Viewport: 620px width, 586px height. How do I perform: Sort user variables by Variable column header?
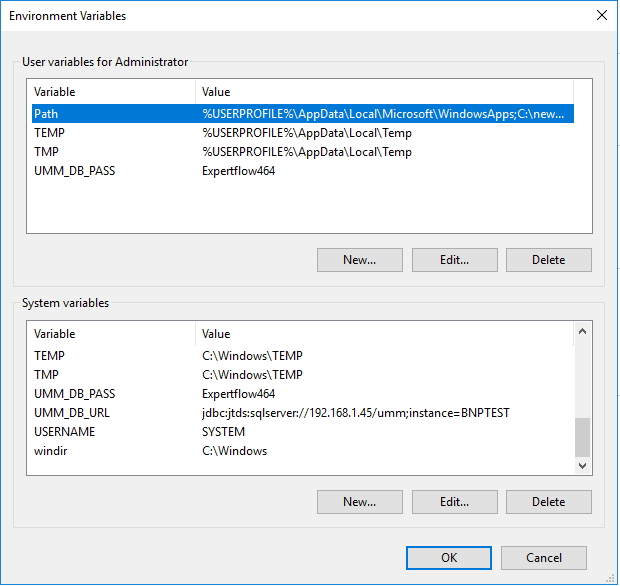coord(112,92)
